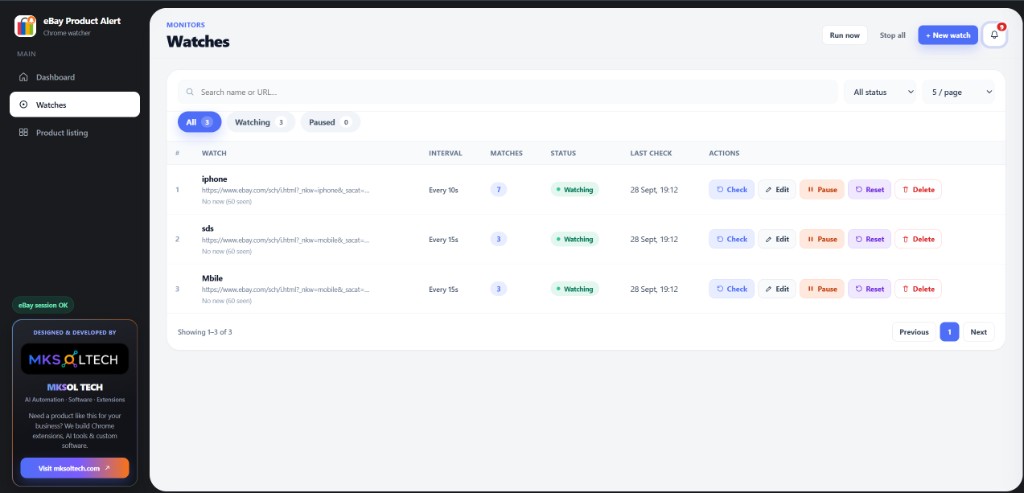Image resolution: width=1024 pixels, height=493 pixels.
Task: Click the Showing 1–3 of 3 text
Action: click(204, 332)
